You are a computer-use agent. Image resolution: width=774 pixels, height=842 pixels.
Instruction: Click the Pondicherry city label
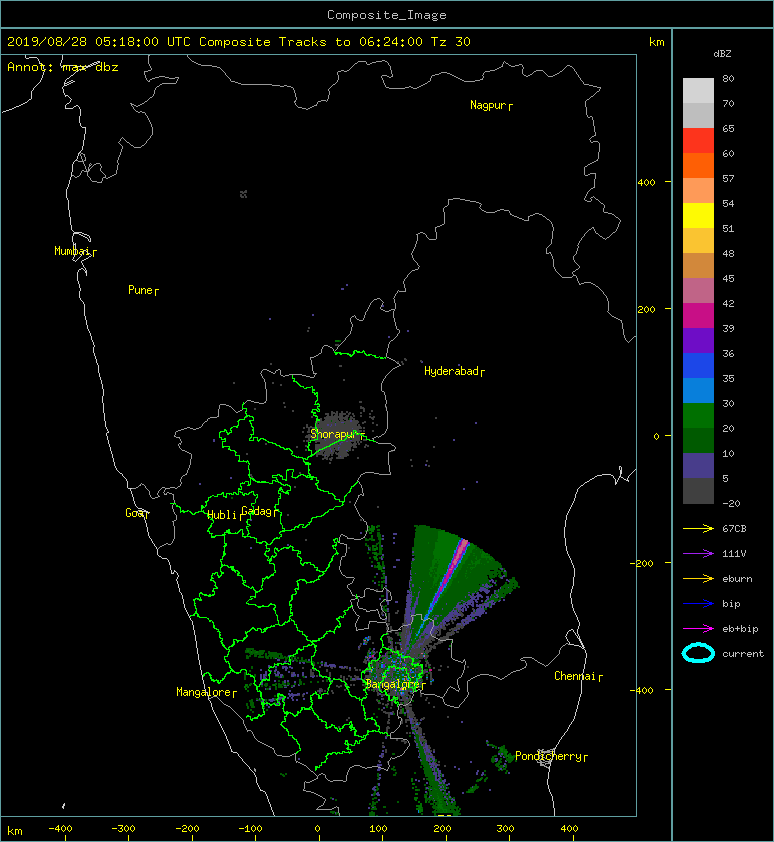[x=551, y=756]
